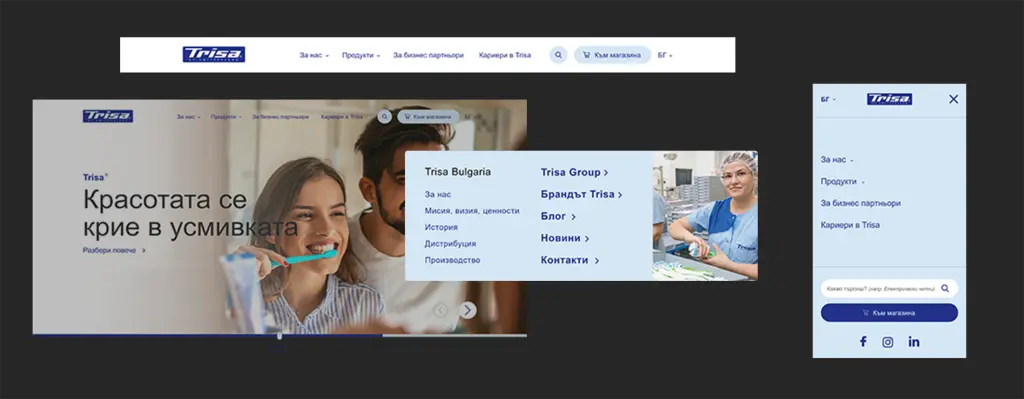The width and height of the screenshot is (1024, 399).
Task: Click factory worker photo in mega menu
Action: coord(705,216)
